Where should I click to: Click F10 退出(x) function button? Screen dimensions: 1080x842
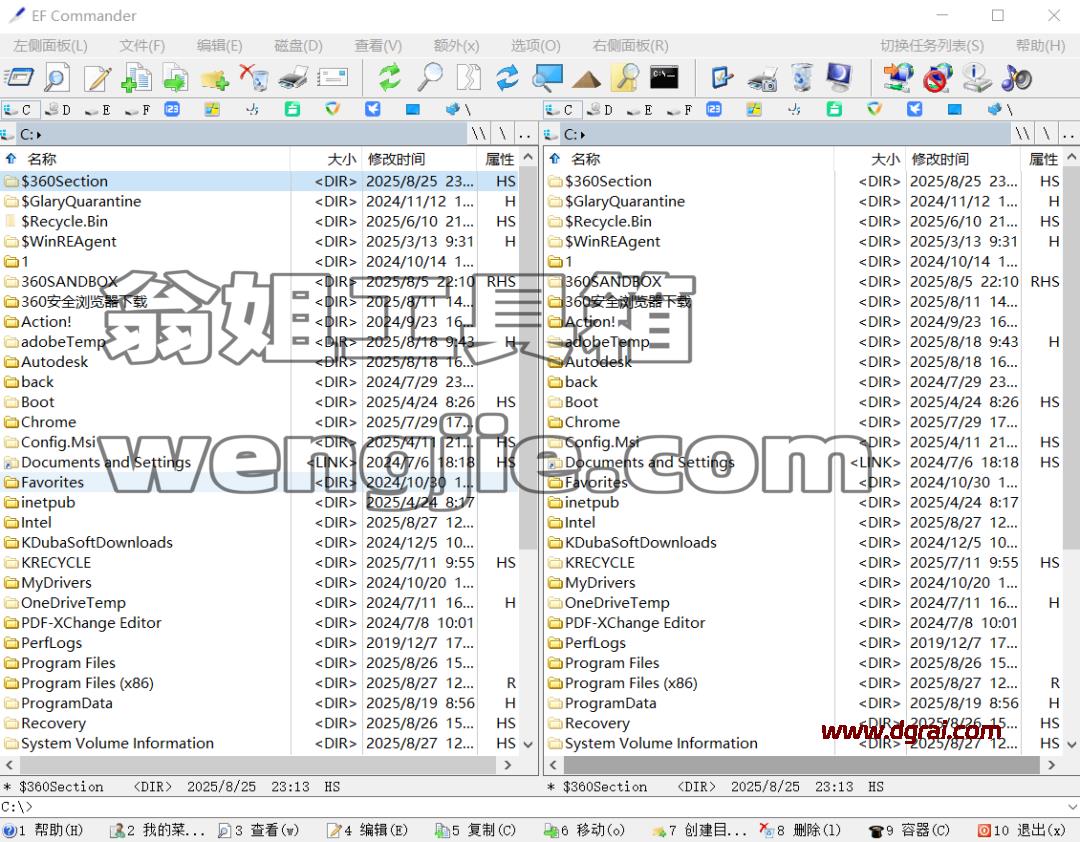pos(1021,830)
